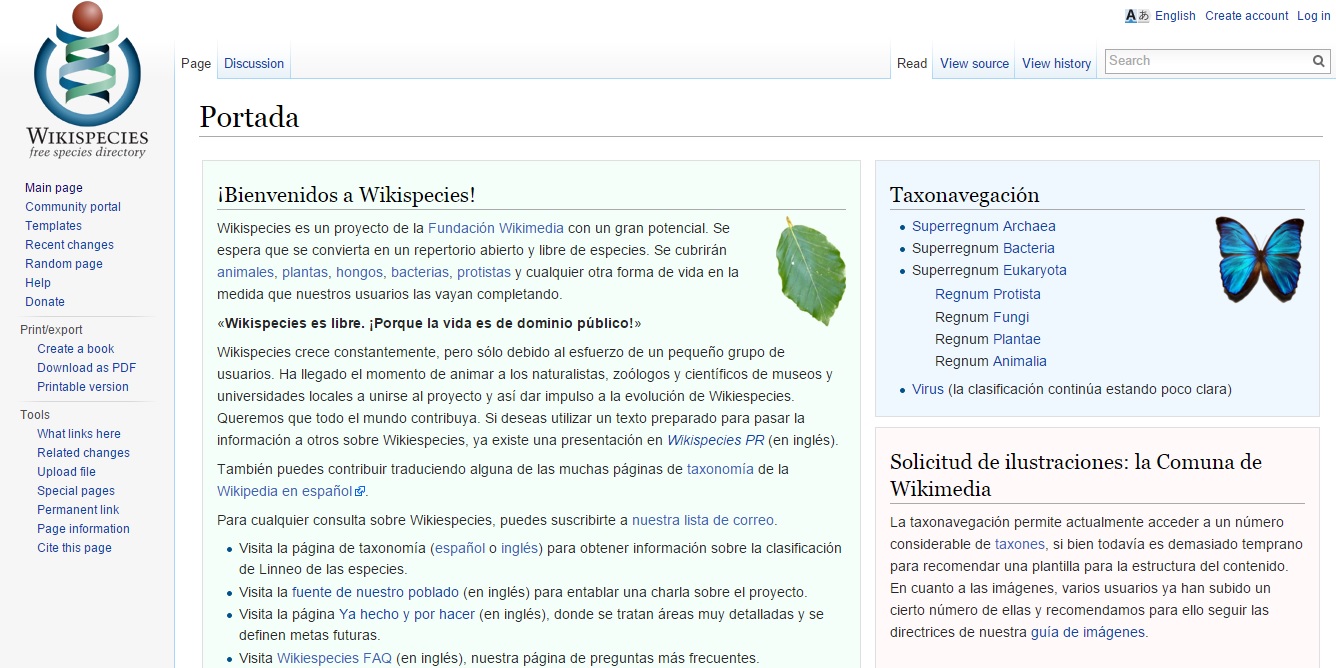Open Printable version
The height and width of the screenshot is (668, 1336).
pyautogui.click(x=83, y=387)
